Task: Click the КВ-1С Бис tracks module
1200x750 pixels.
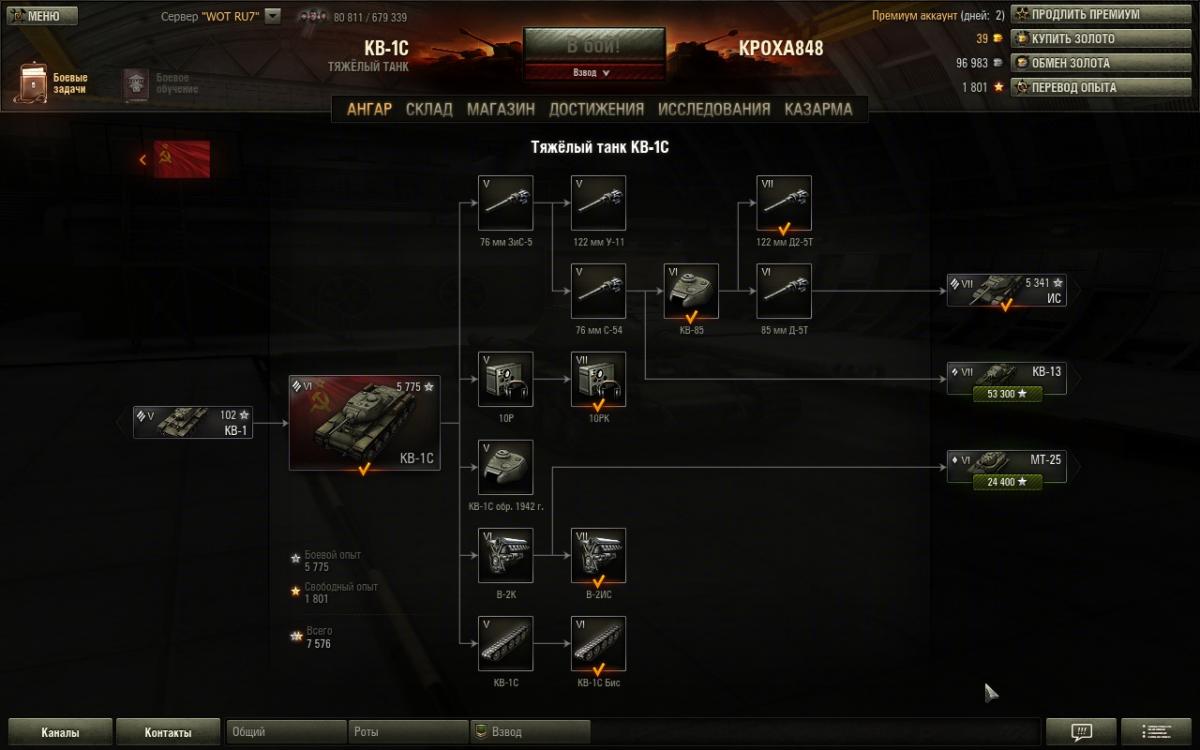Action: [598, 643]
